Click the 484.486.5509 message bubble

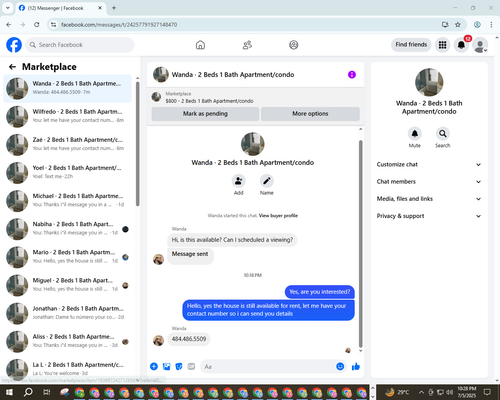coord(189,339)
